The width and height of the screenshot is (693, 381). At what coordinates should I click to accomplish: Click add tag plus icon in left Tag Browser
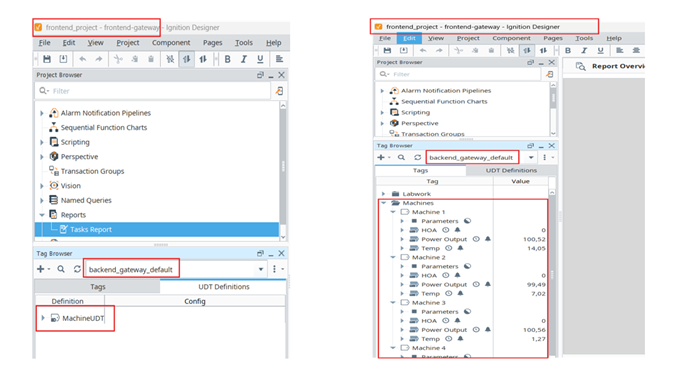[x=41, y=269]
